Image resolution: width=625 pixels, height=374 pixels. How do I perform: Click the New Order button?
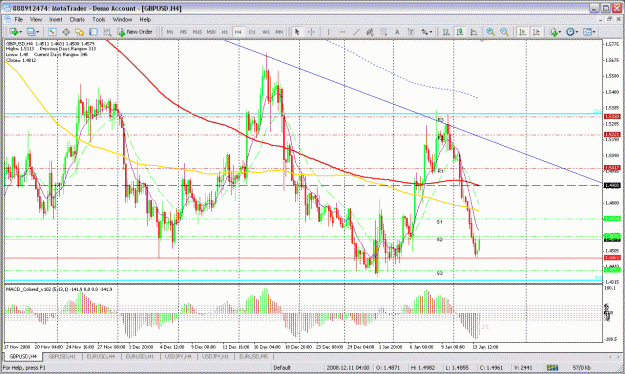point(135,32)
